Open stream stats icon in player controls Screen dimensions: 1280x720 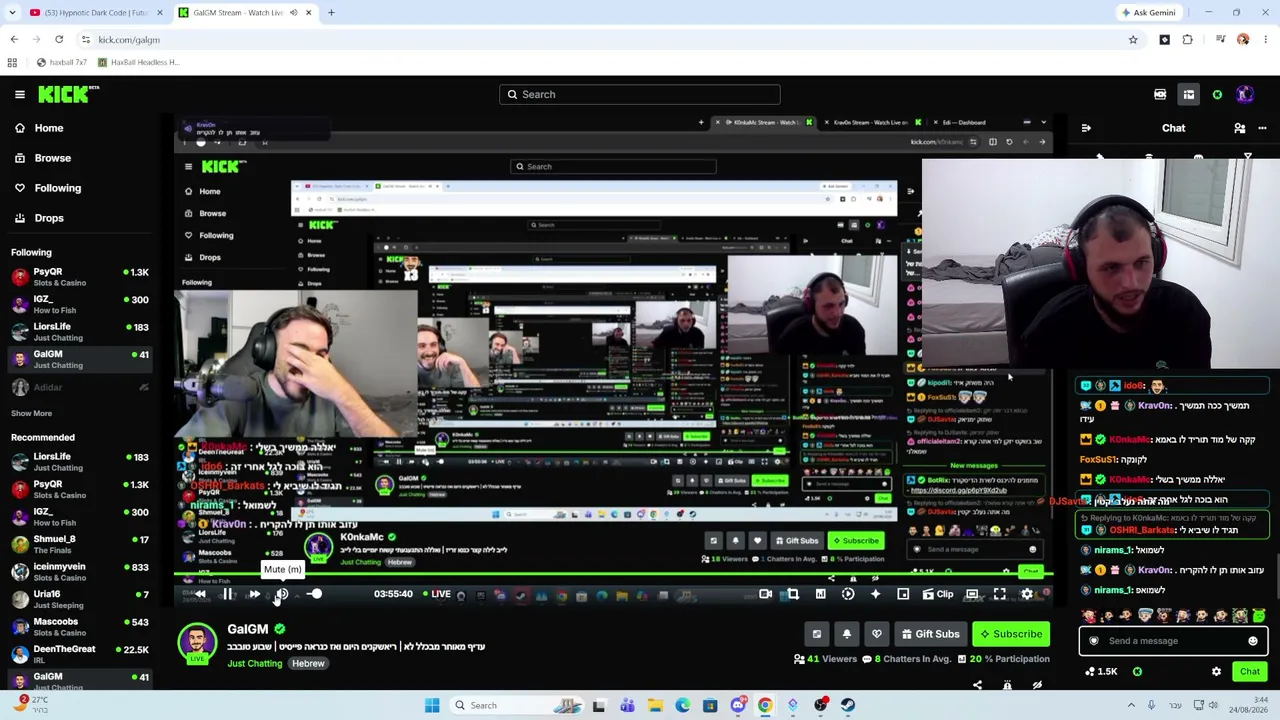point(820,594)
